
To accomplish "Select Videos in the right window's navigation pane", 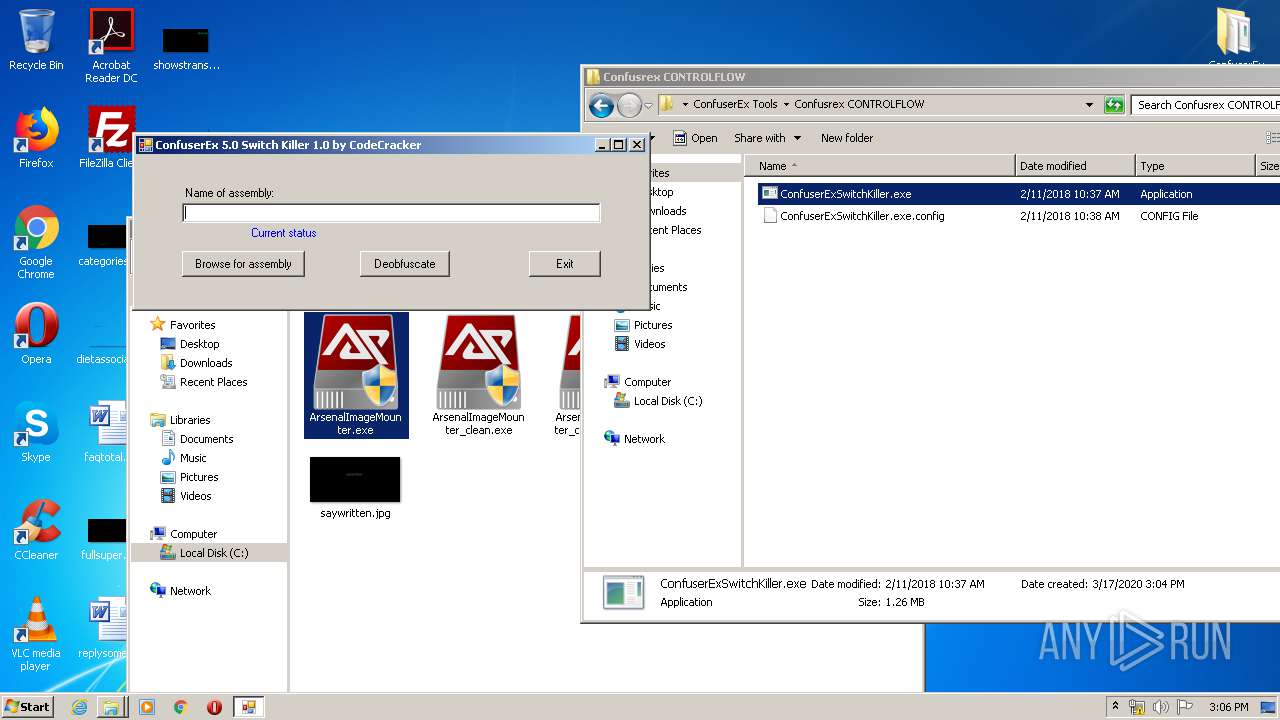I will tap(640, 344).
